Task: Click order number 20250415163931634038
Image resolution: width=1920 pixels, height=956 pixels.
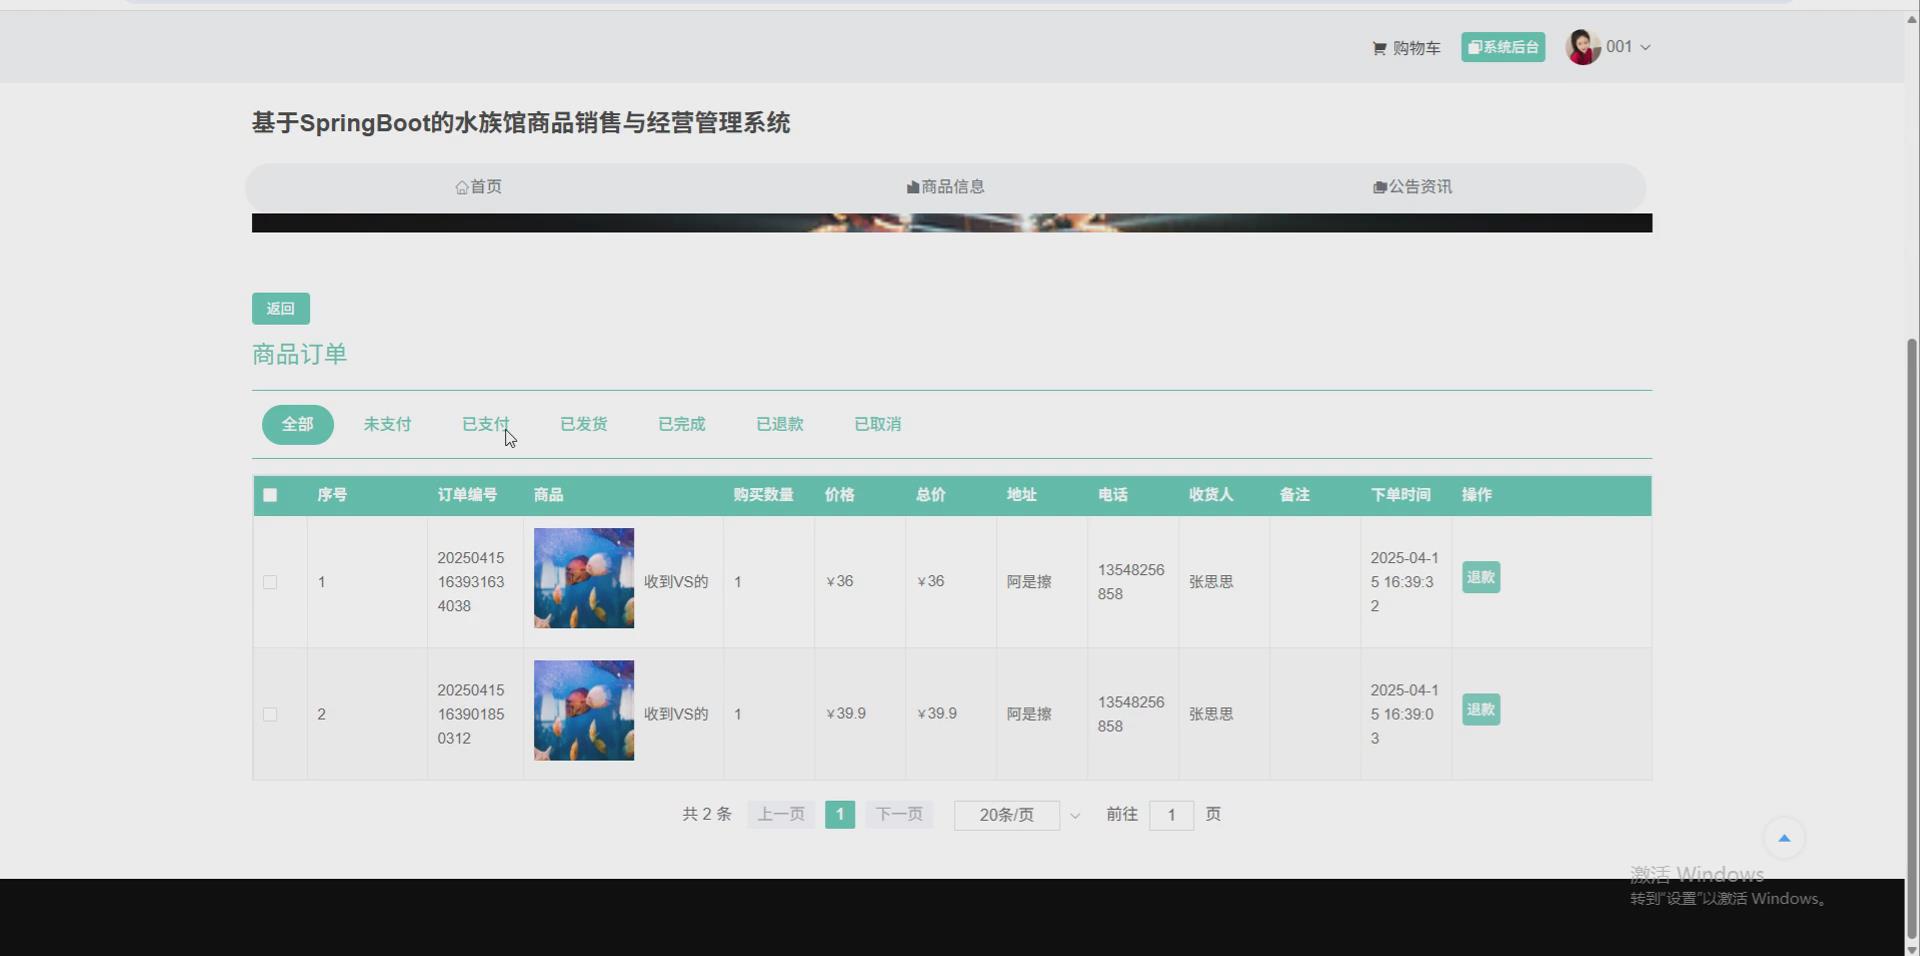Action: coord(471,582)
